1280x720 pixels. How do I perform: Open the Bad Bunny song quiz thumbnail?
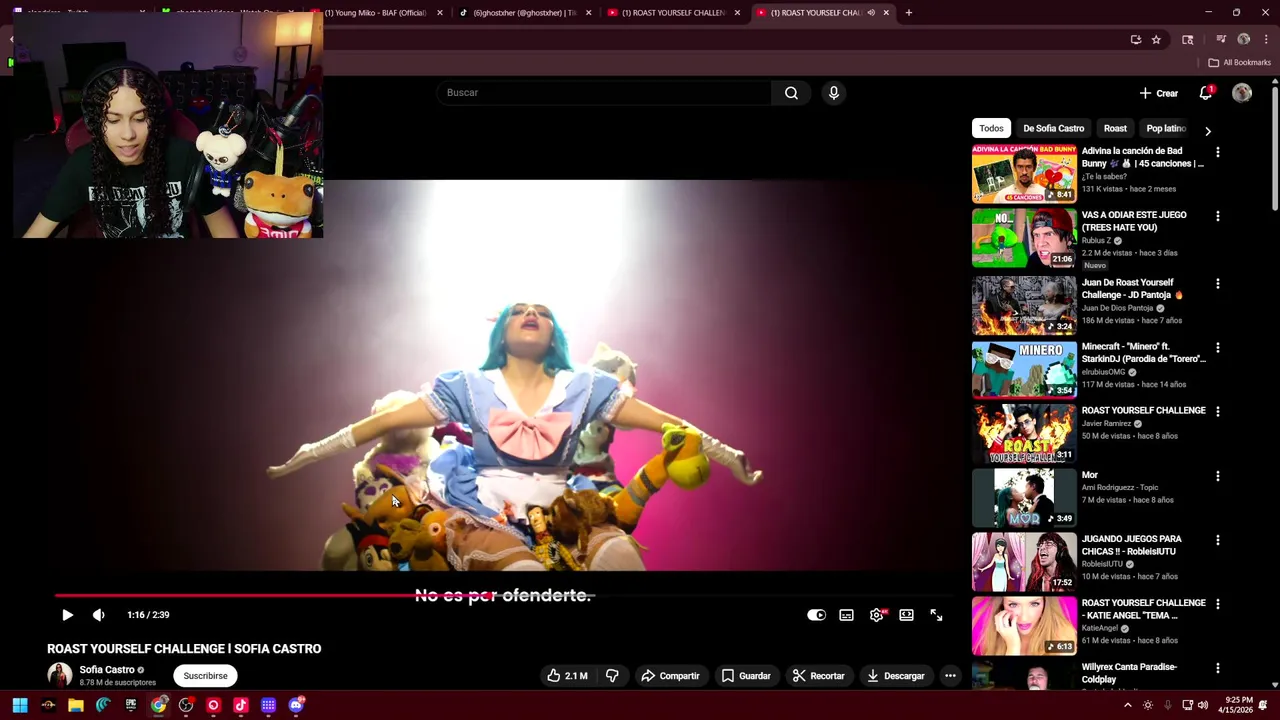pyautogui.click(x=1024, y=174)
